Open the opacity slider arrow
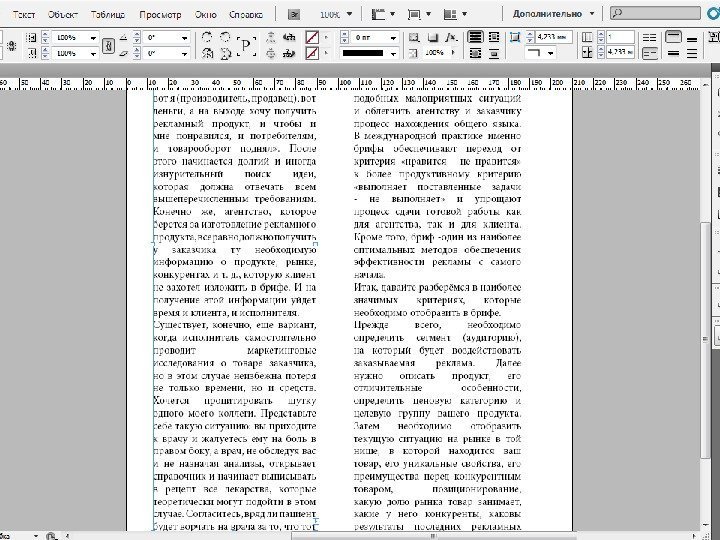Screen dimensions: 720x540 point(453,53)
